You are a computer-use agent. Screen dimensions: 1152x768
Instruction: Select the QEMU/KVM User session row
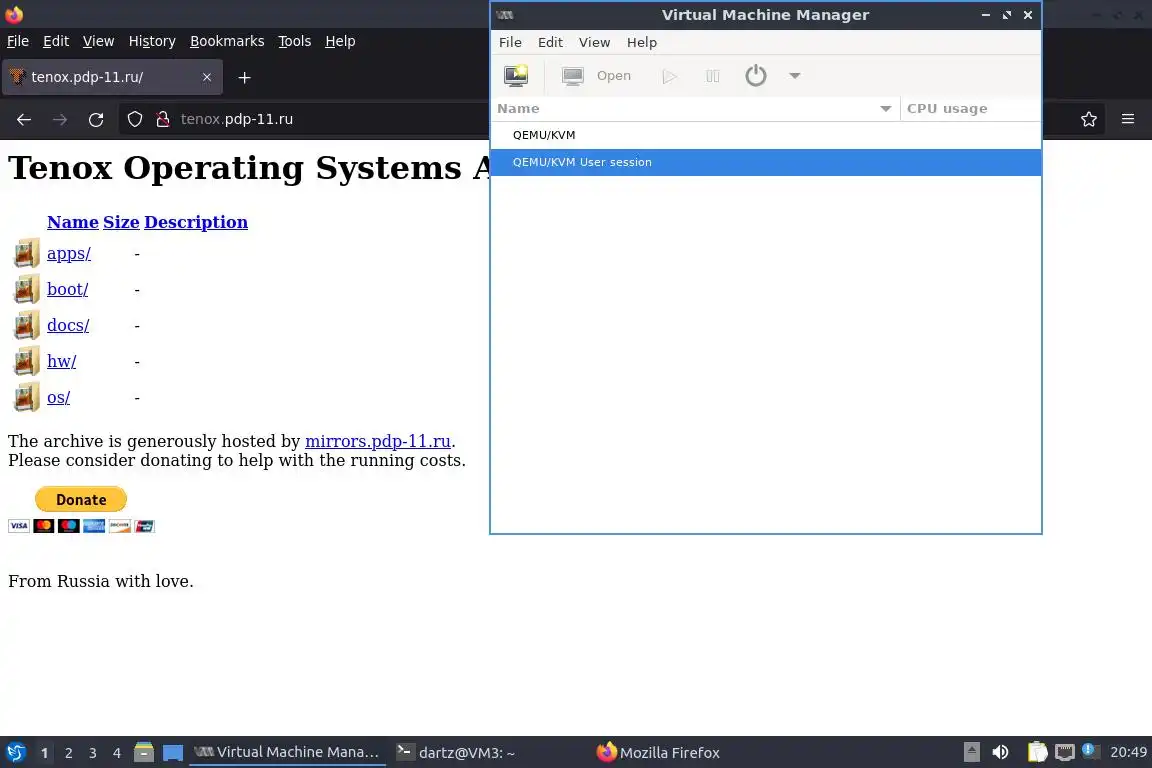pos(766,162)
